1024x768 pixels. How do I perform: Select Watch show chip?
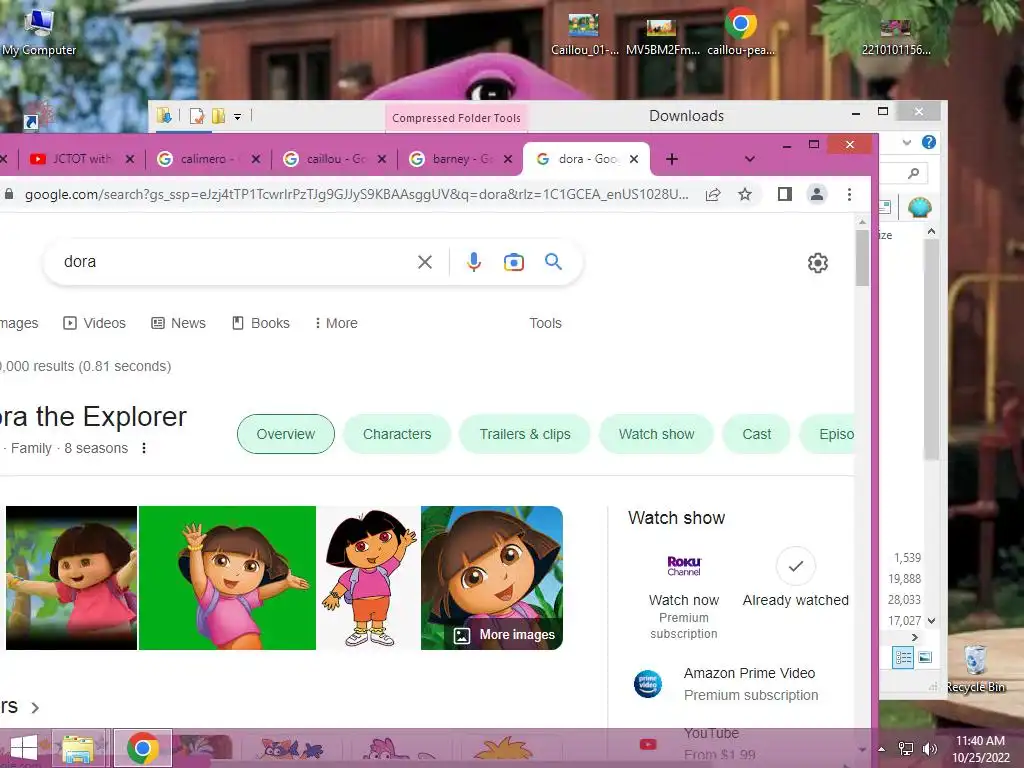point(656,434)
